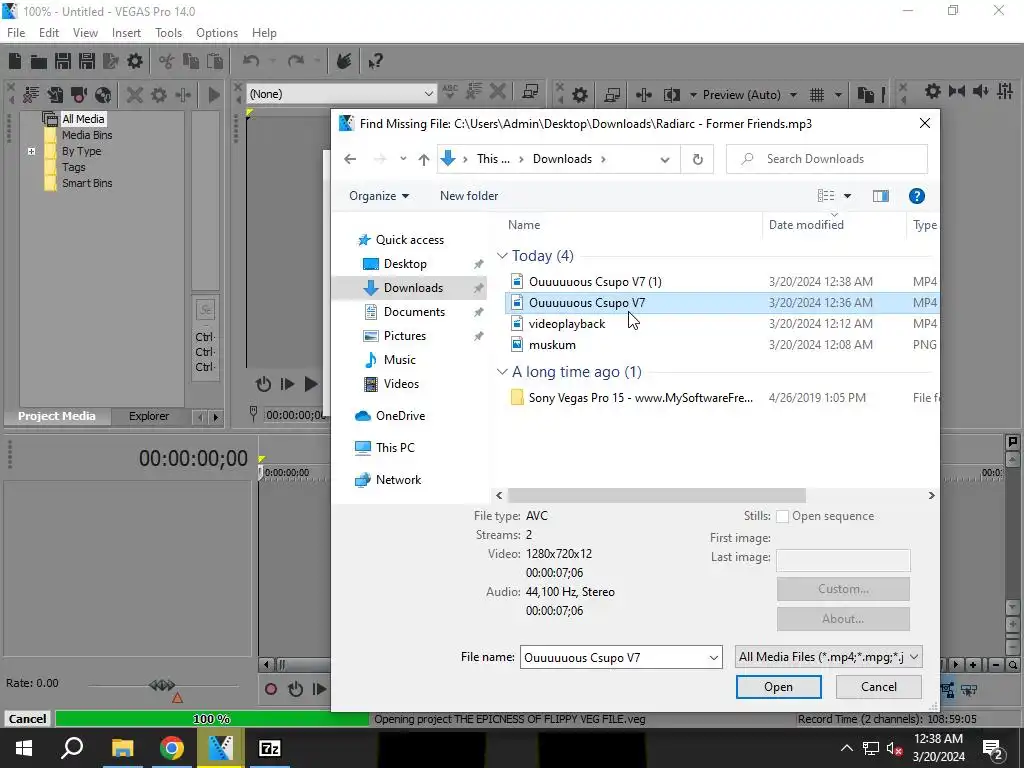Click Play button in trimmer transport
Viewport: 1024px width, 768px height.
click(311, 384)
